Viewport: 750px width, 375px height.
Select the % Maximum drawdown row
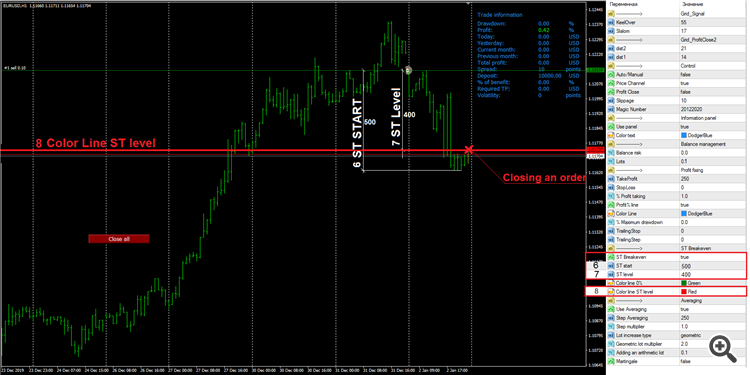click(675, 222)
